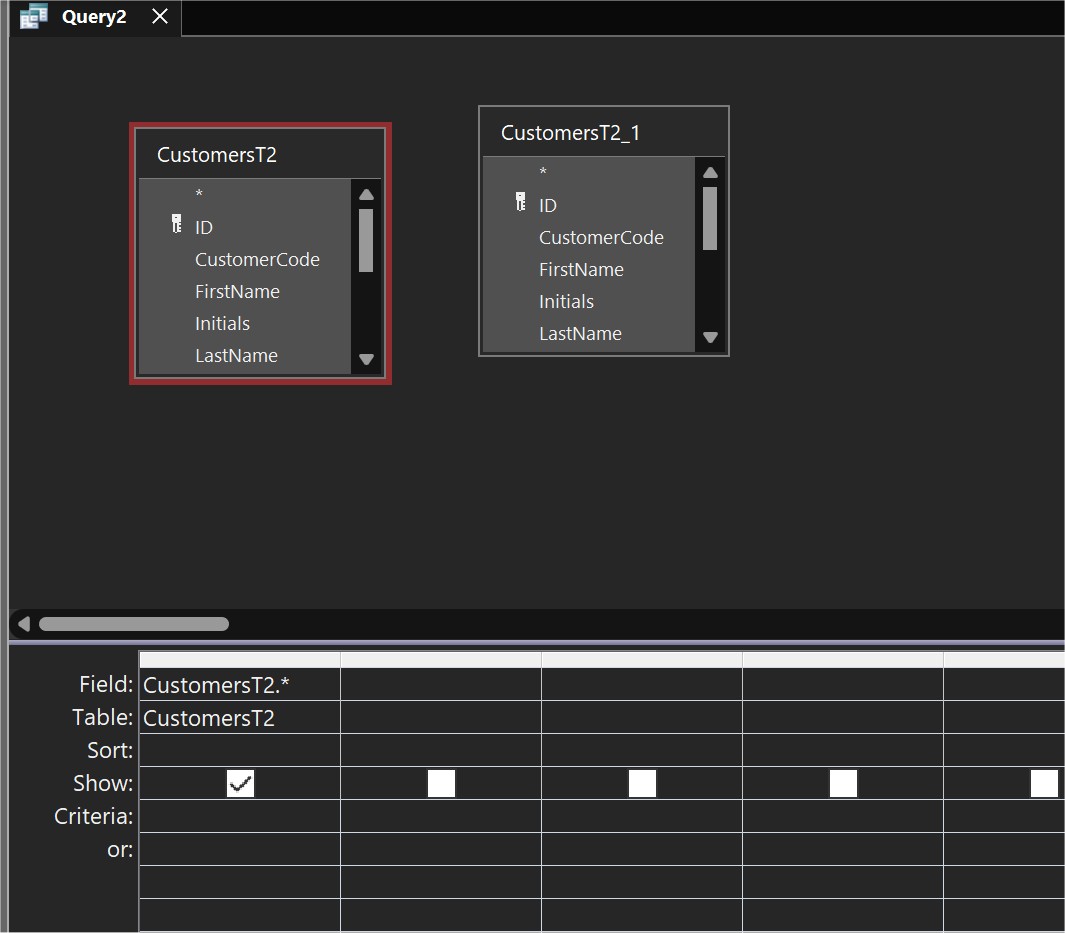
Task: Click the scroll-up arrow in CustomersT2_1 field list
Action: click(x=710, y=171)
